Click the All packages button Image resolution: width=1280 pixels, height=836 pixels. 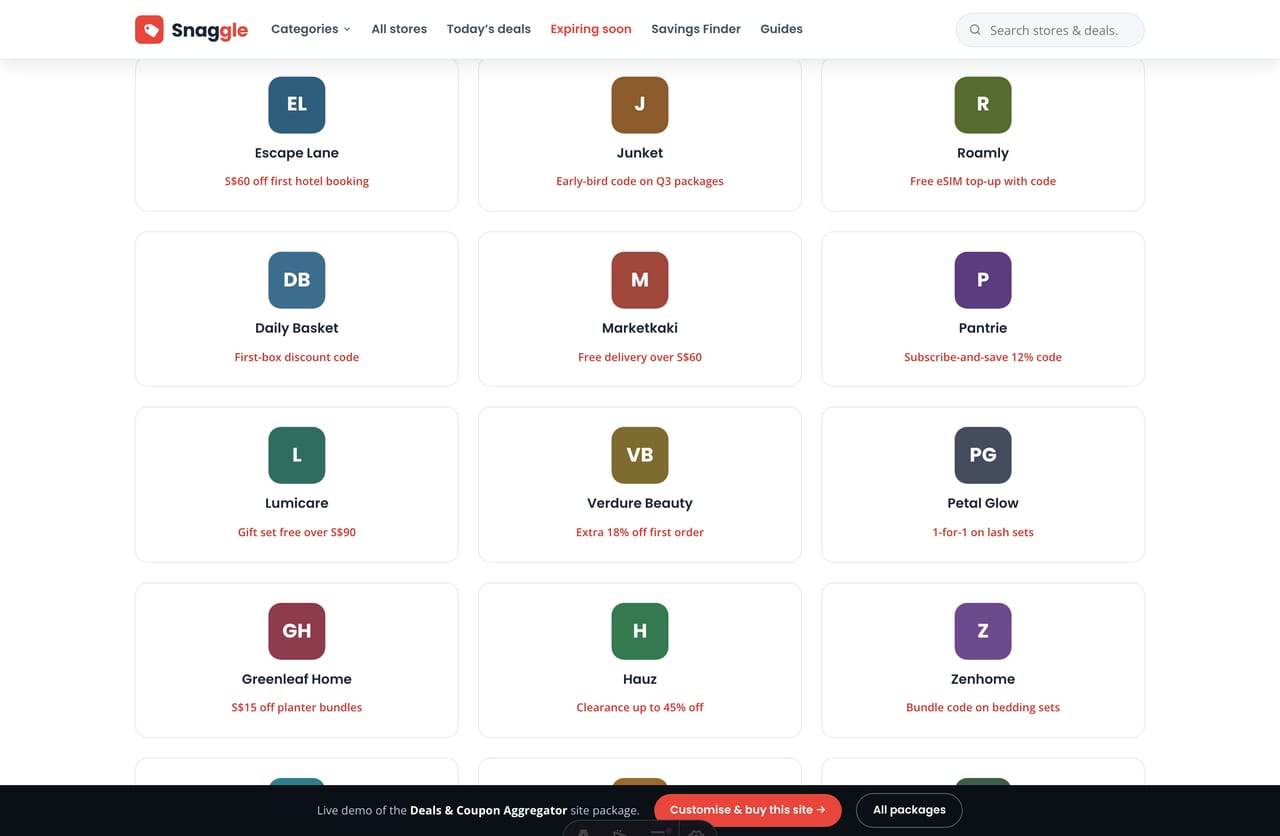coord(909,810)
